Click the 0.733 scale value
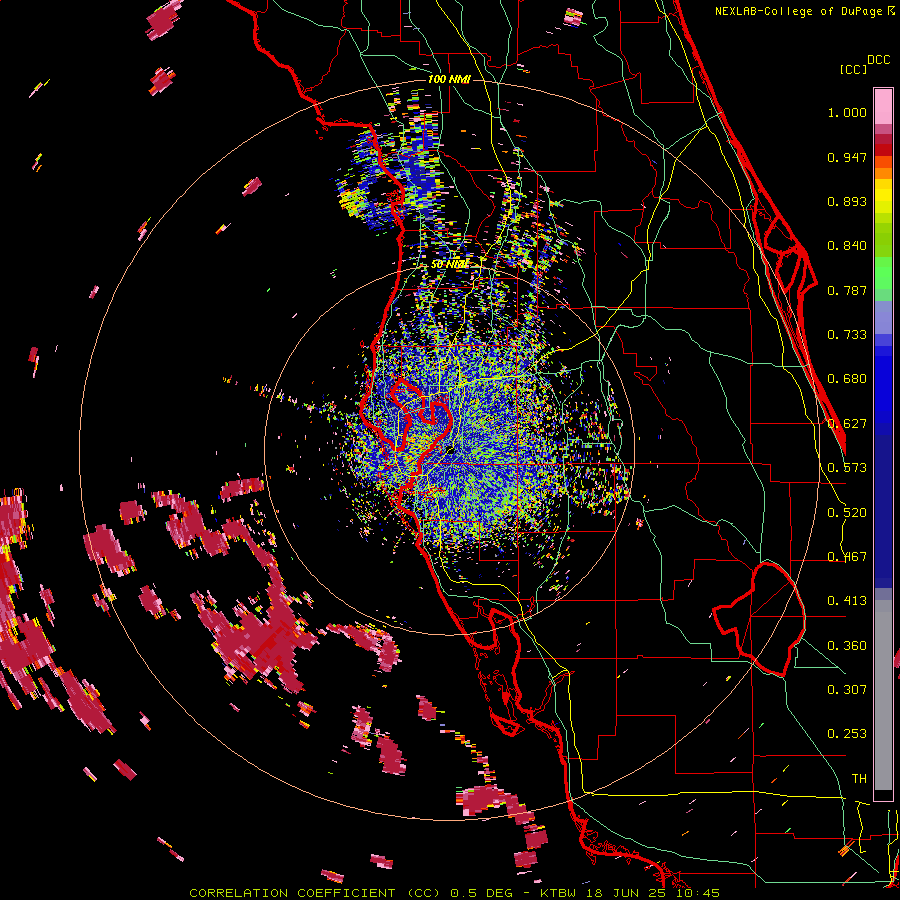 847,335
